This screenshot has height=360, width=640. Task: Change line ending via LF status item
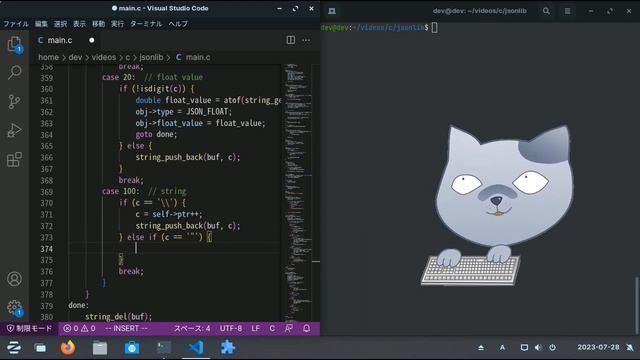click(256, 329)
